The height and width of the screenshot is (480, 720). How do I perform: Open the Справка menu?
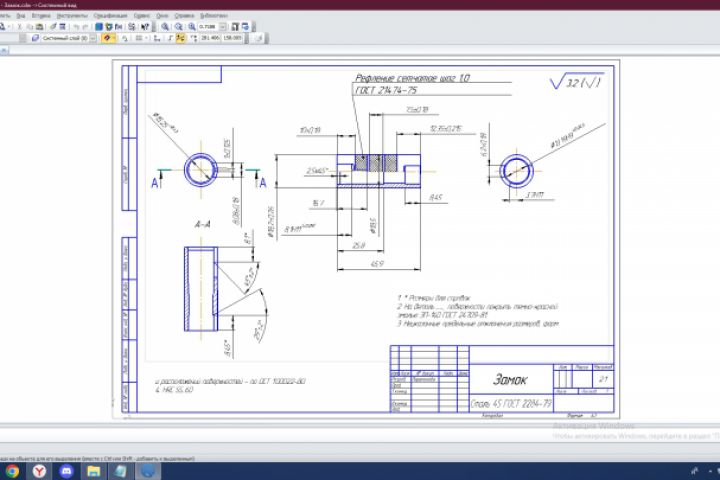pyautogui.click(x=184, y=16)
